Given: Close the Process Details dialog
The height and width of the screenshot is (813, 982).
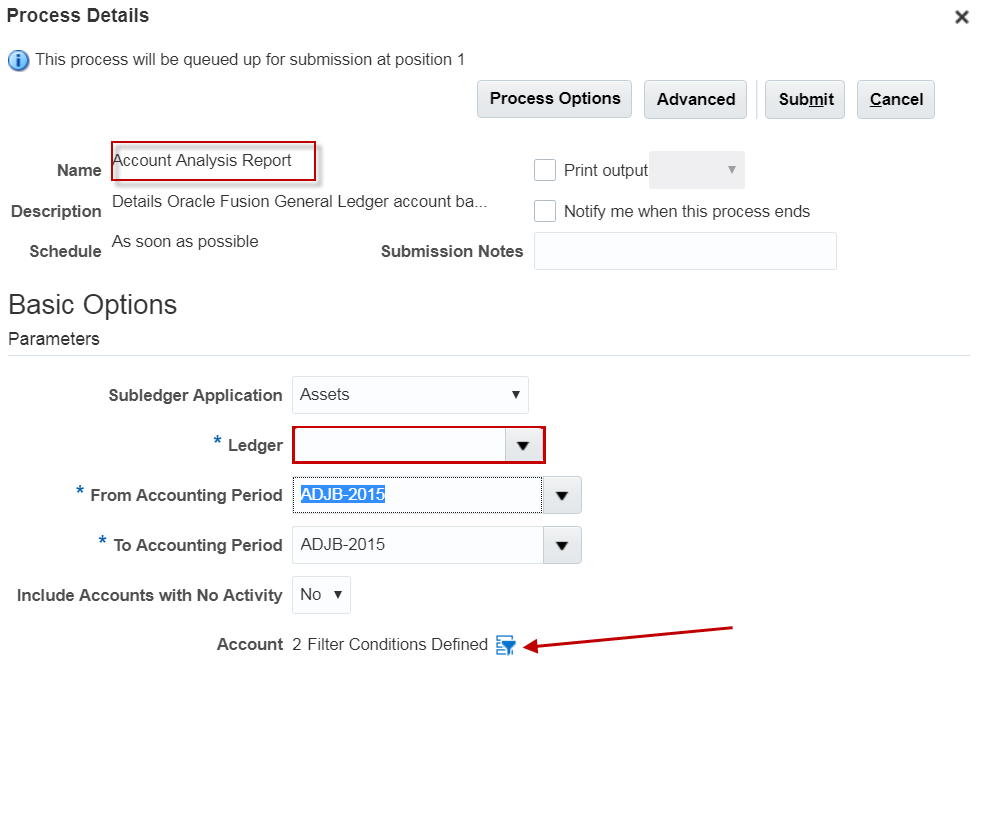Looking at the screenshot, I should (961, 17).
